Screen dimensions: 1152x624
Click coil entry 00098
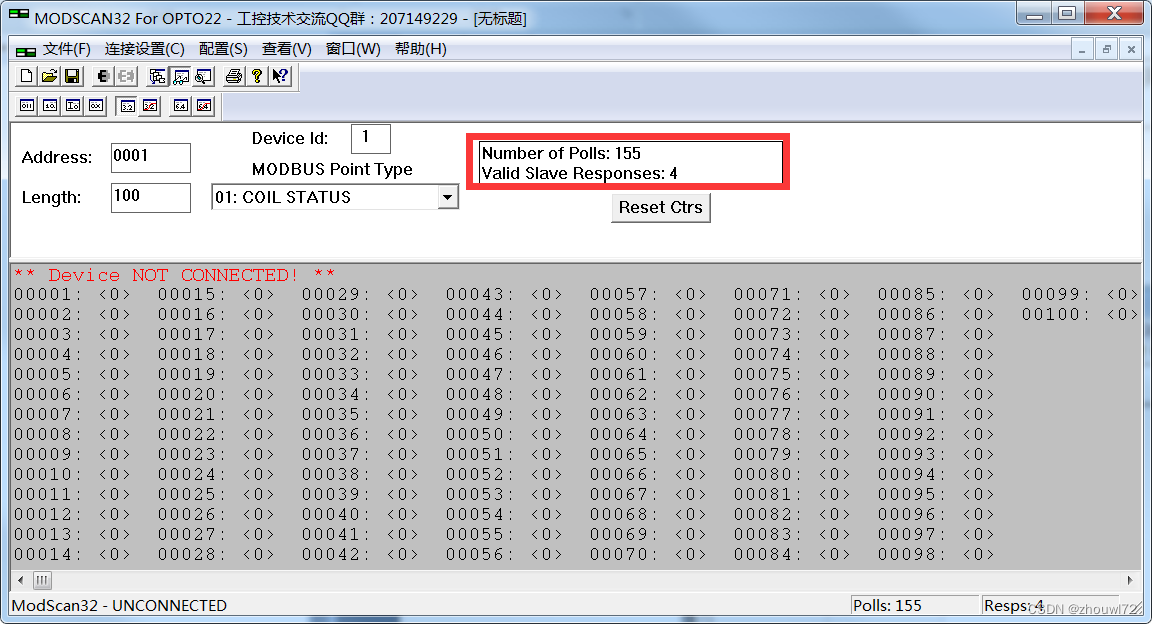(x=936, y=555)
